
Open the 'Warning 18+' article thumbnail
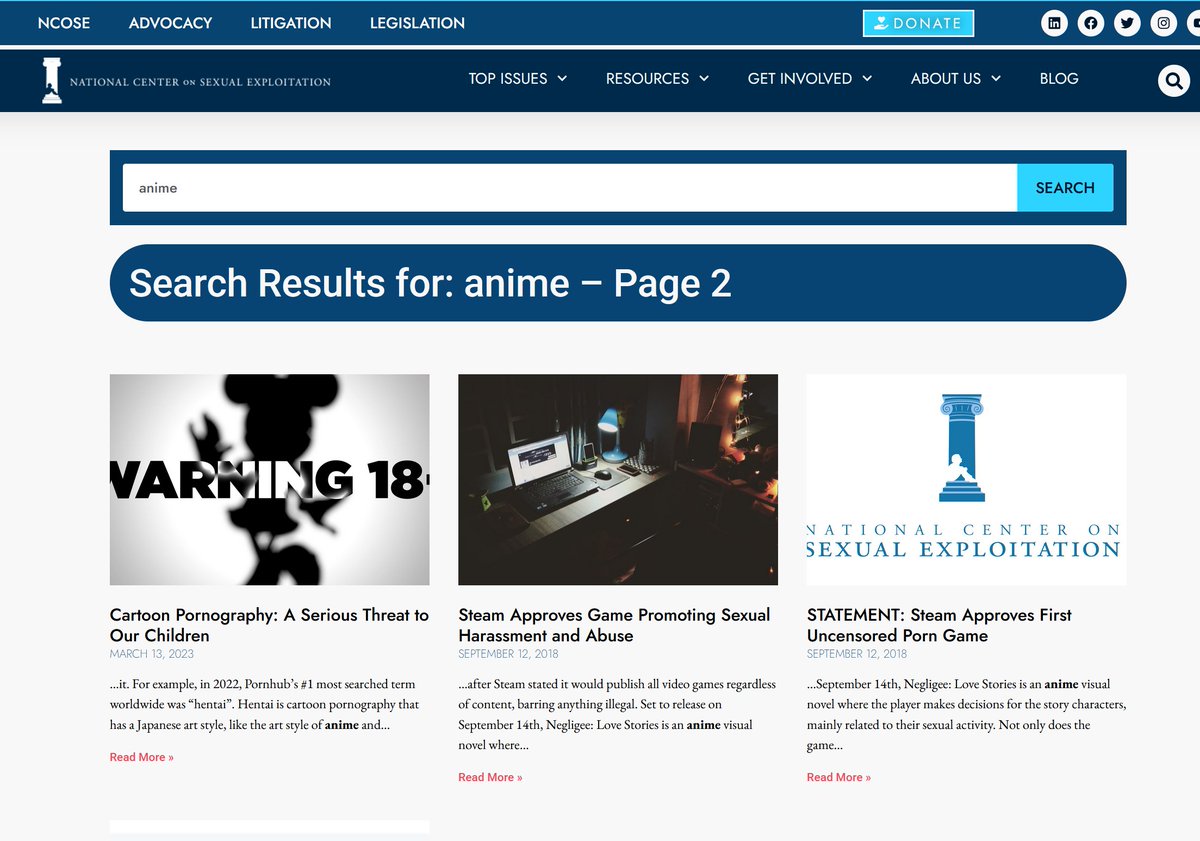pyautogui.click(x=270, y=480)
